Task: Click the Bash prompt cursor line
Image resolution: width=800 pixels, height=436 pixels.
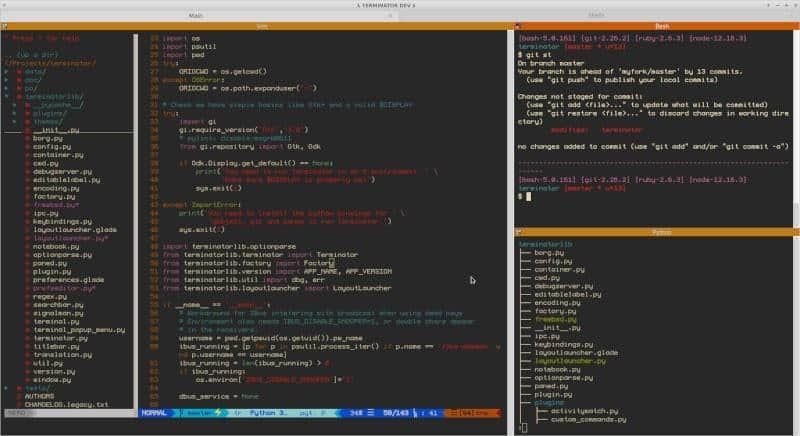Action: coord(530,196)
